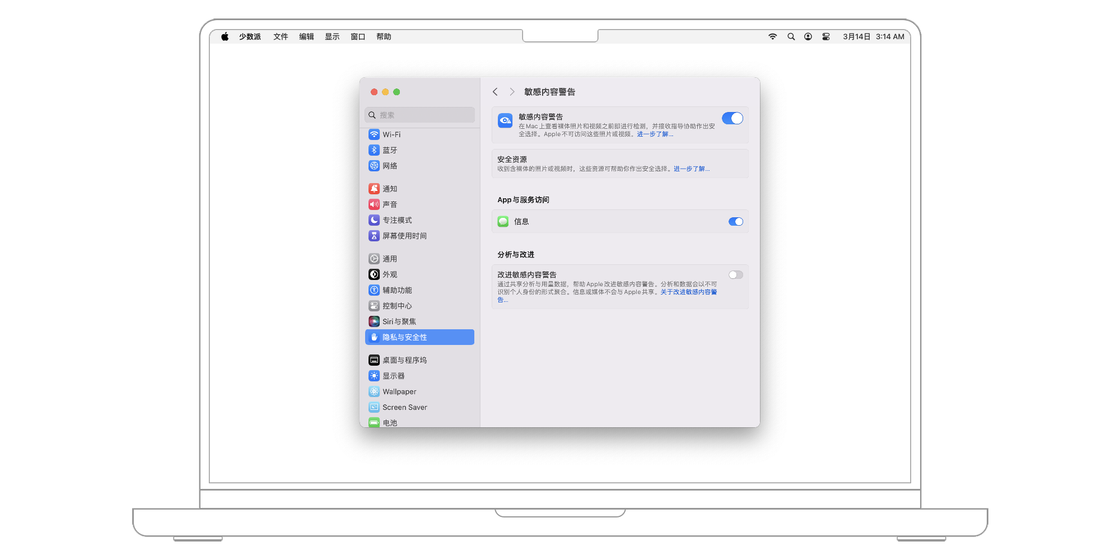Viewport: 1120px width, 560px height.
Task: Click the search field (搜索)
Action: (420, 114)
